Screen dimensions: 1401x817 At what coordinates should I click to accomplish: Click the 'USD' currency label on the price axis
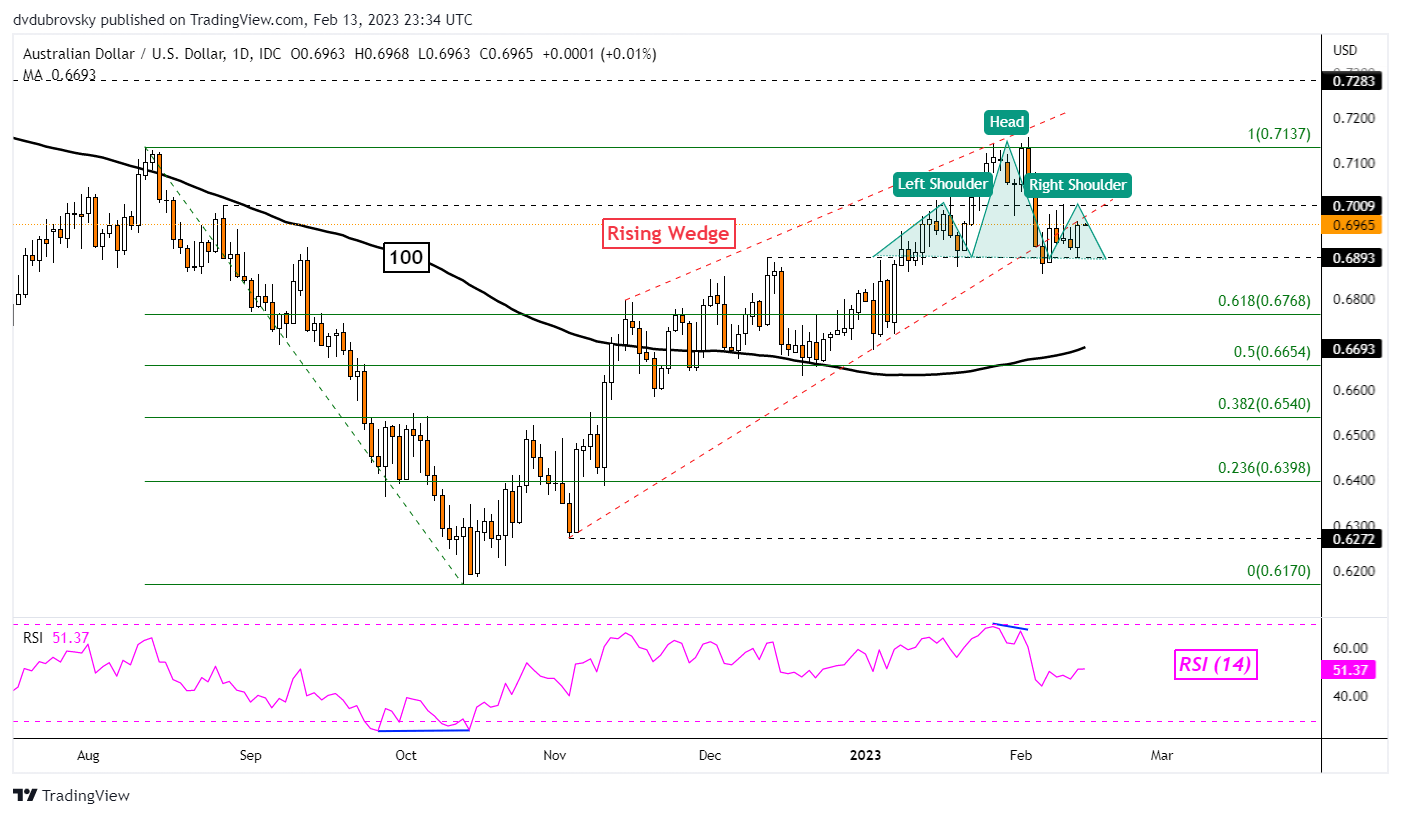[x=1345, y=50]
